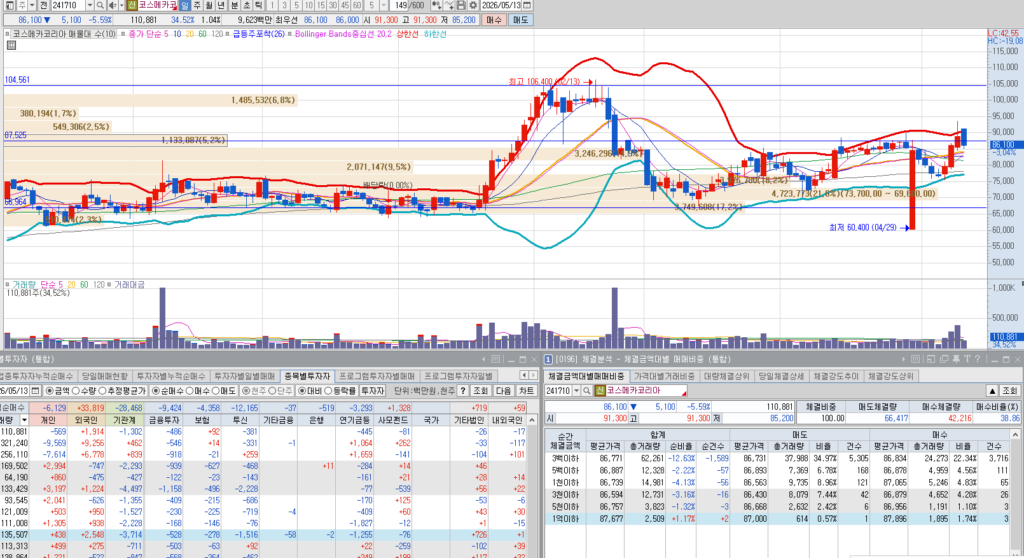The height and width of the screenshot is (558, 1024).
Task: Open calendar next to 2026/05/13 date
Action: [527, 5]
